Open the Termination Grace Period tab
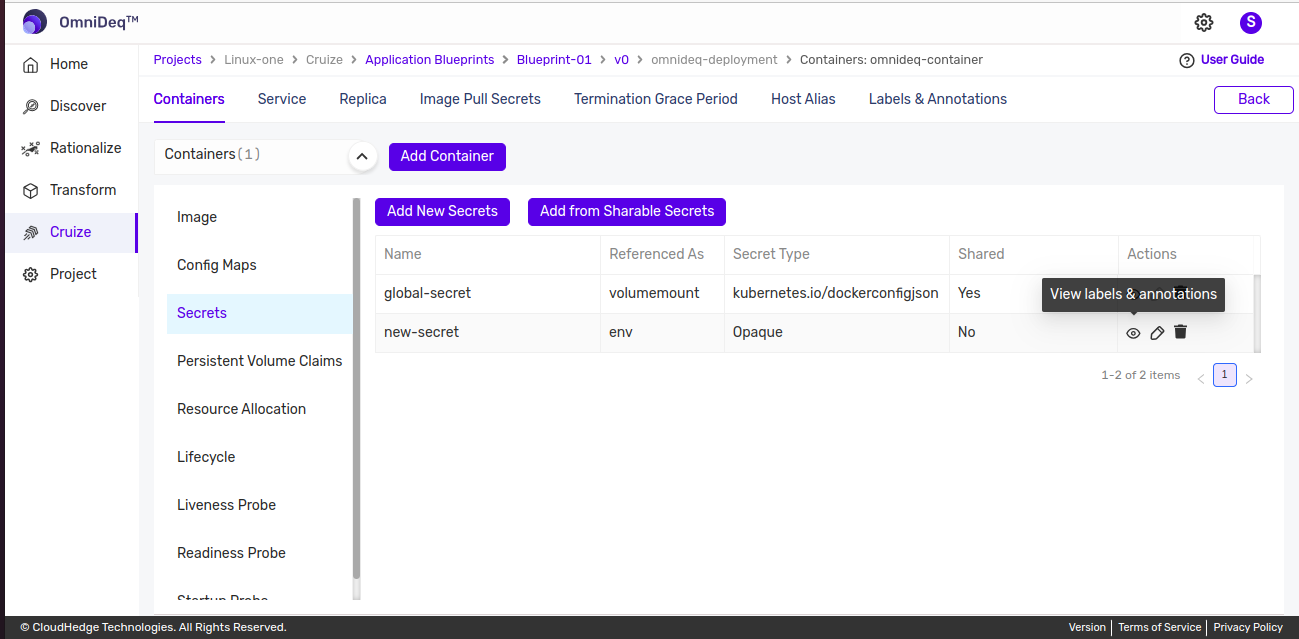This screenshot has width=1299, height=639. click(x=656, y=99)
